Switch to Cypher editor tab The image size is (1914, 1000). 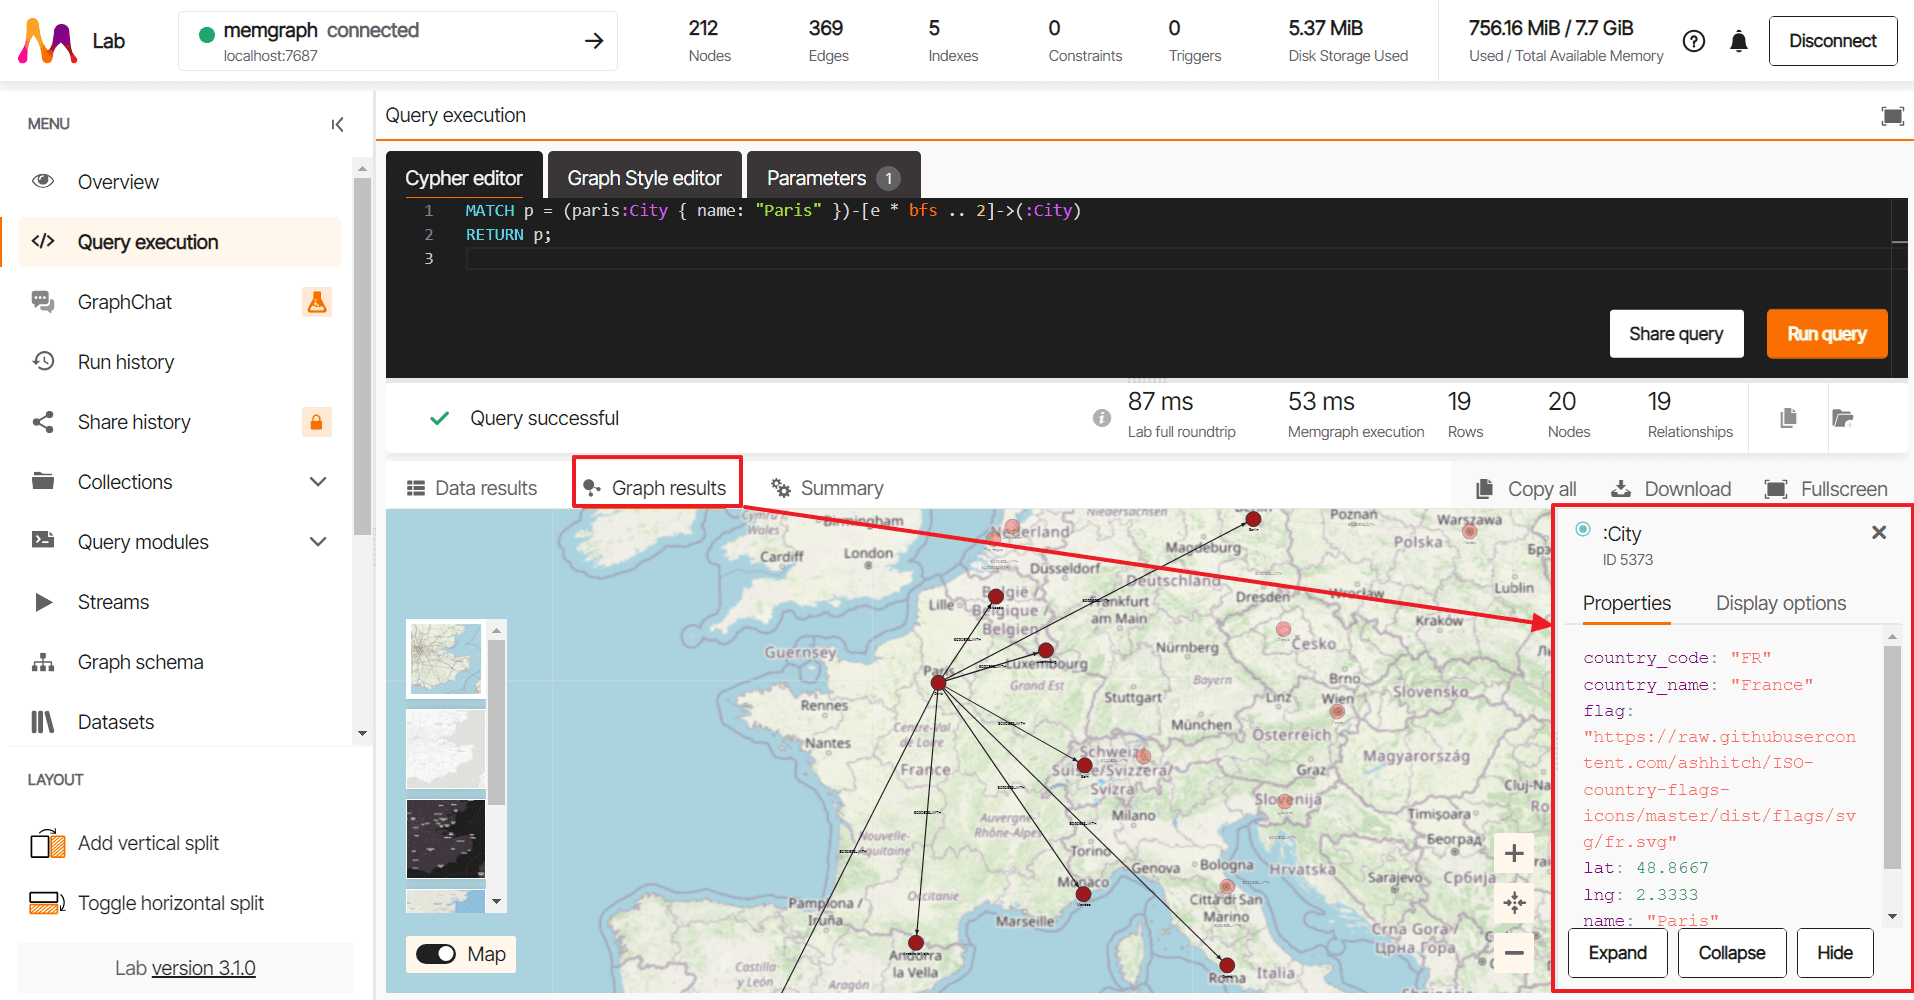[x=464, y=176]
